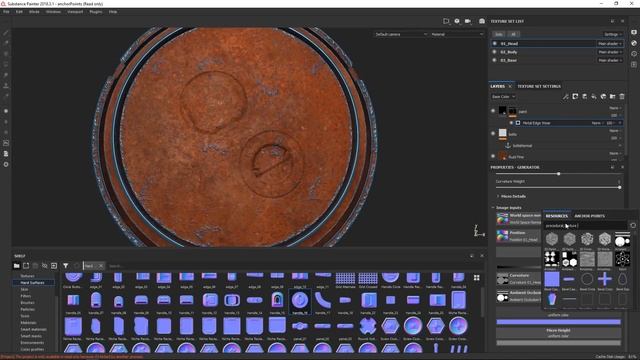Click the shader settings sphere icon on right dock
Image resolution: width=640 pixels, height=360 pixels.
click(x=634, y=43)
